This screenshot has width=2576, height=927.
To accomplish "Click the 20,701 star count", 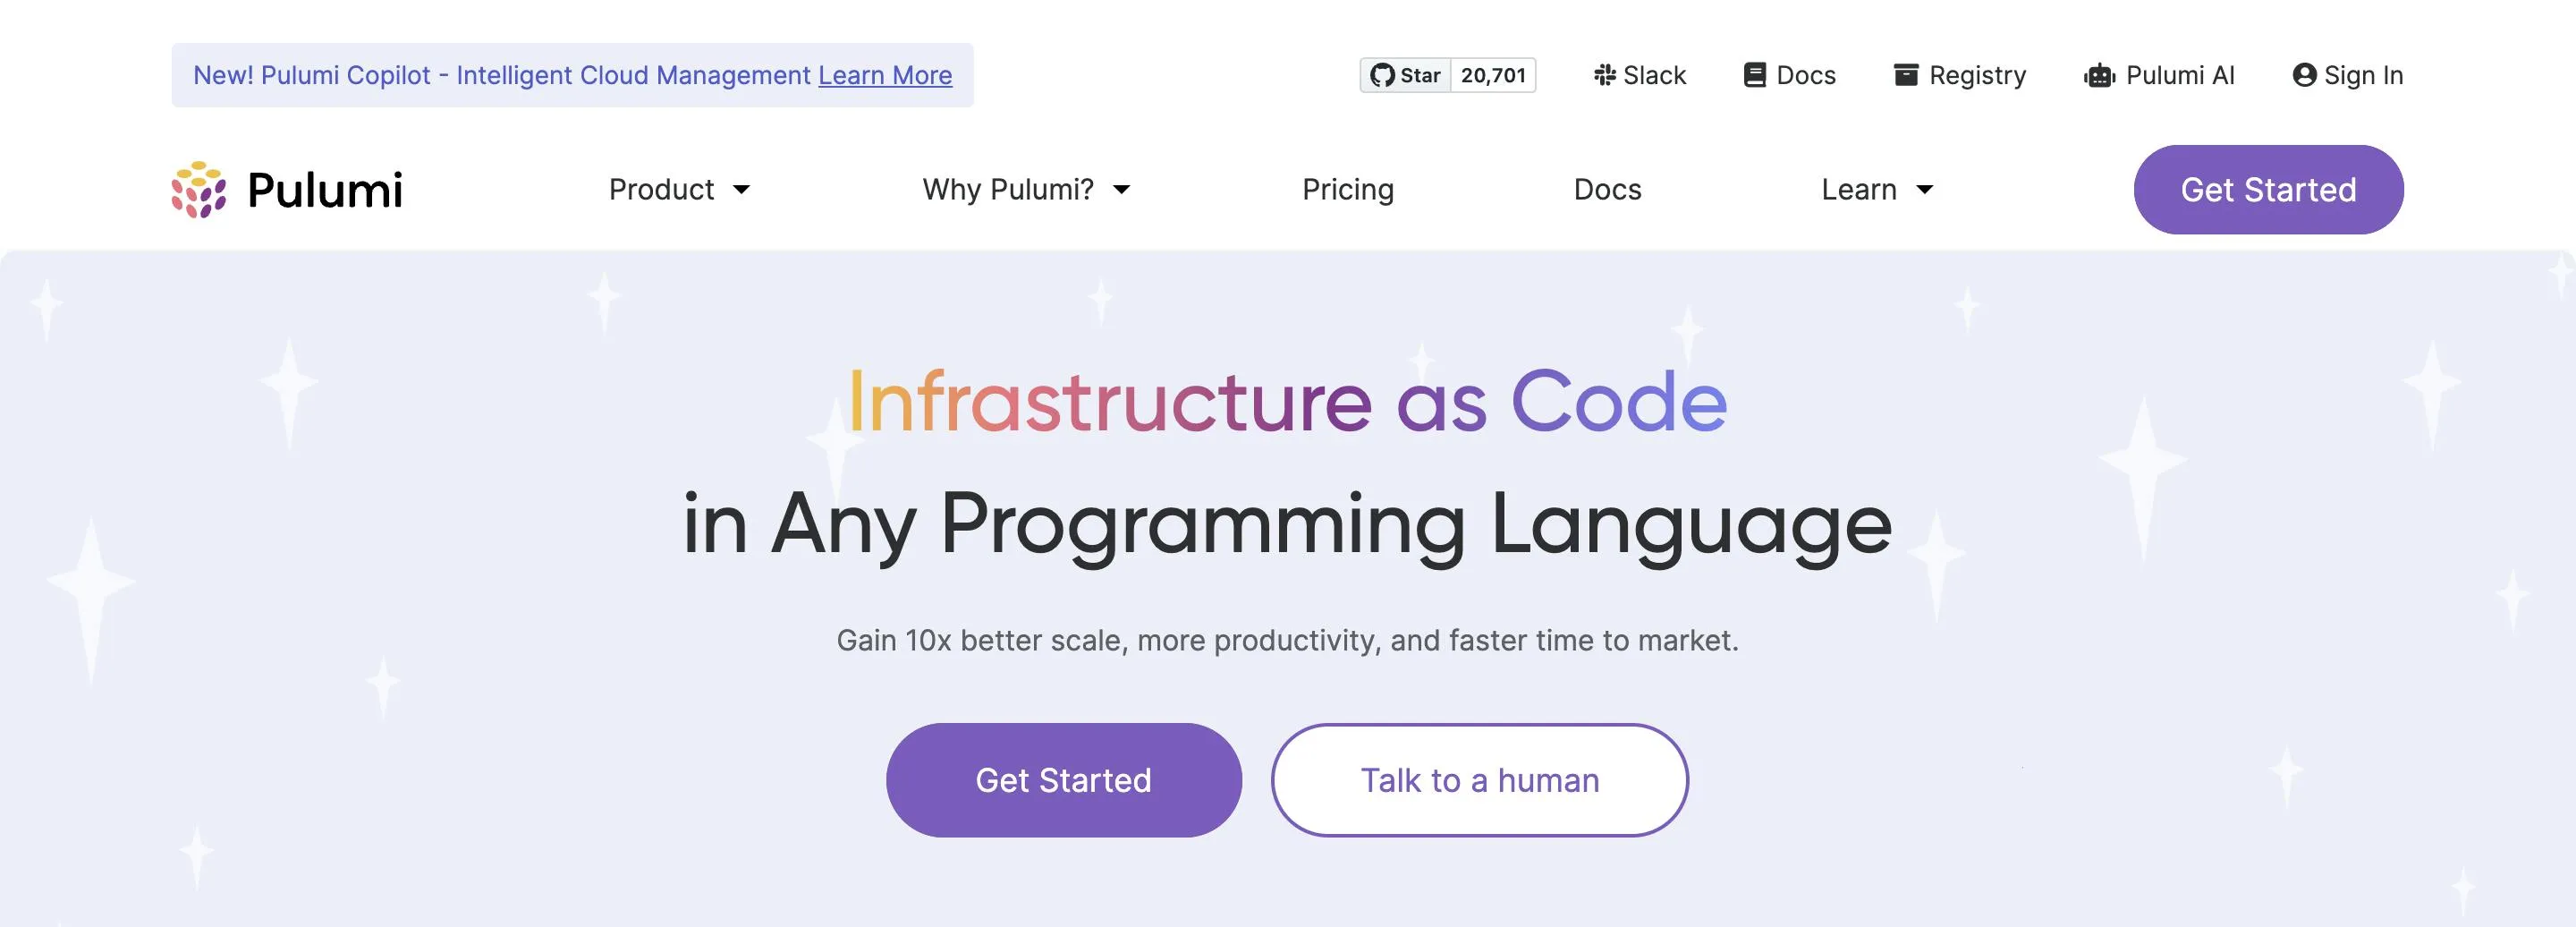I will pos(1493,75).
